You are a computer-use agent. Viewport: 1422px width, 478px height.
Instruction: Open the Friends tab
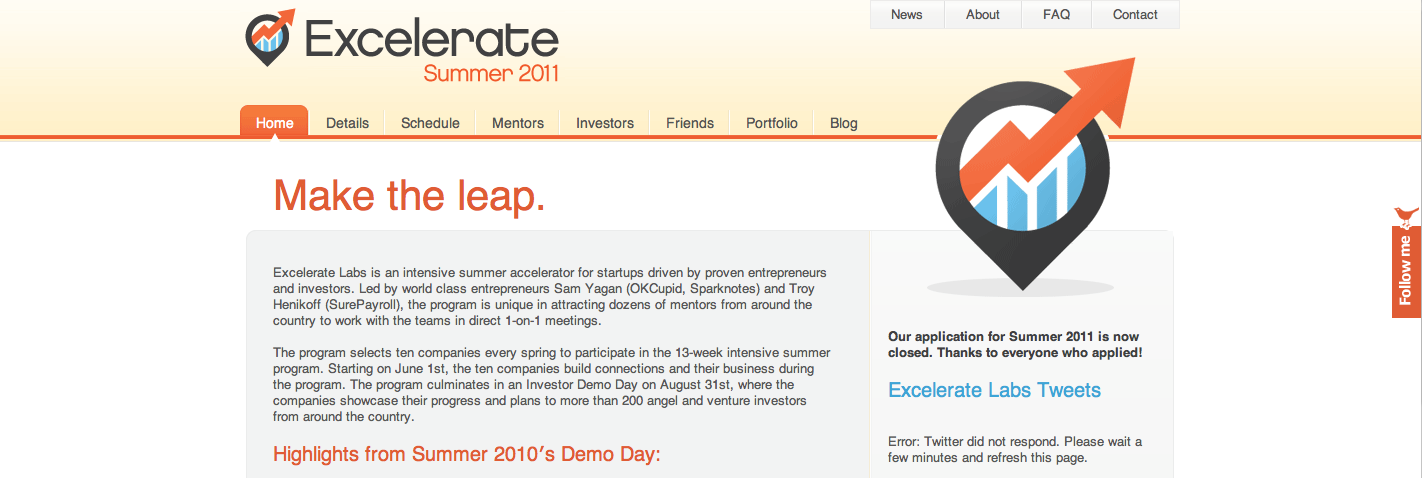pyautogui.click(x=690, y=123)
